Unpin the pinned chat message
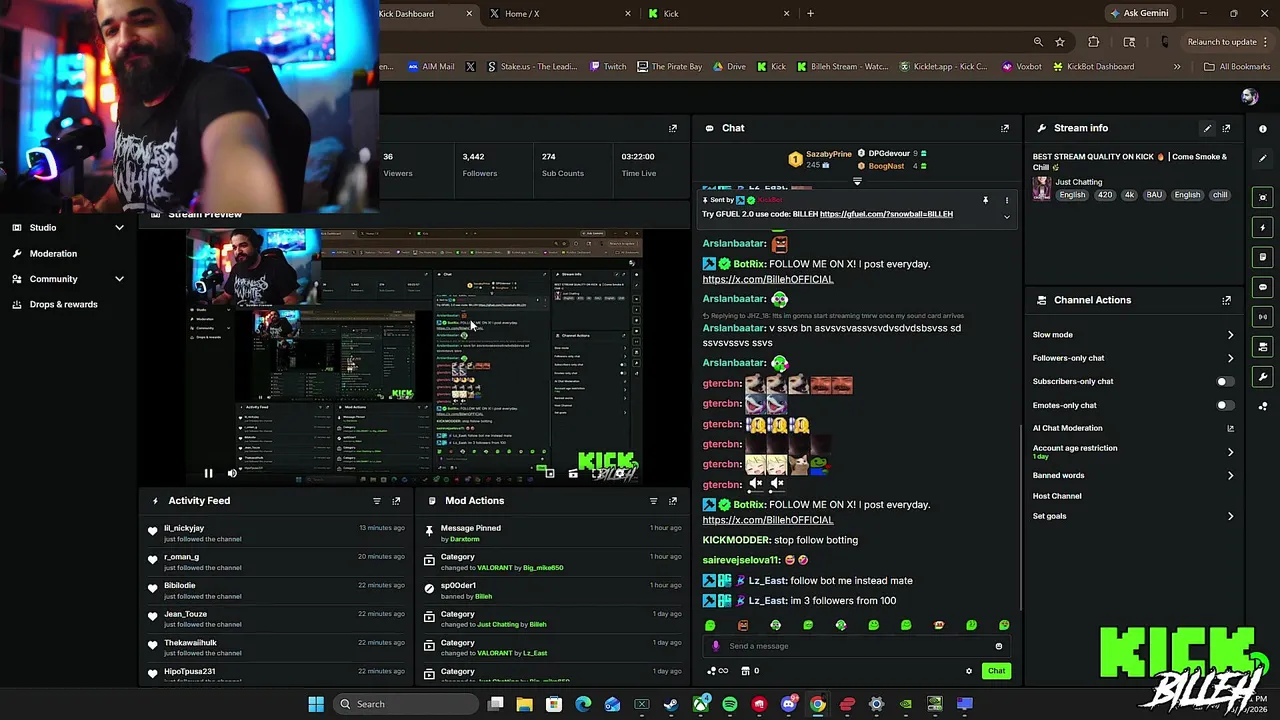The height and width of the screenshot is (720, 1280). [985, 200]
